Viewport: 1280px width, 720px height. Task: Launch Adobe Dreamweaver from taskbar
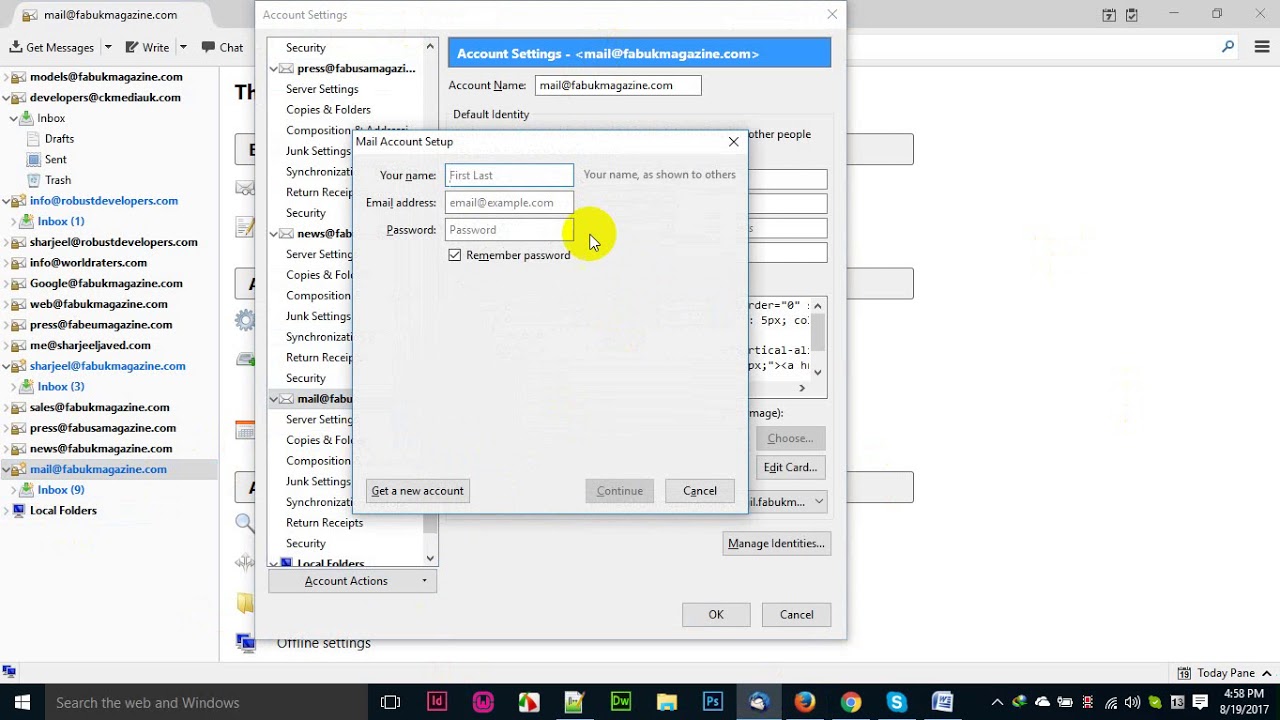621,702
